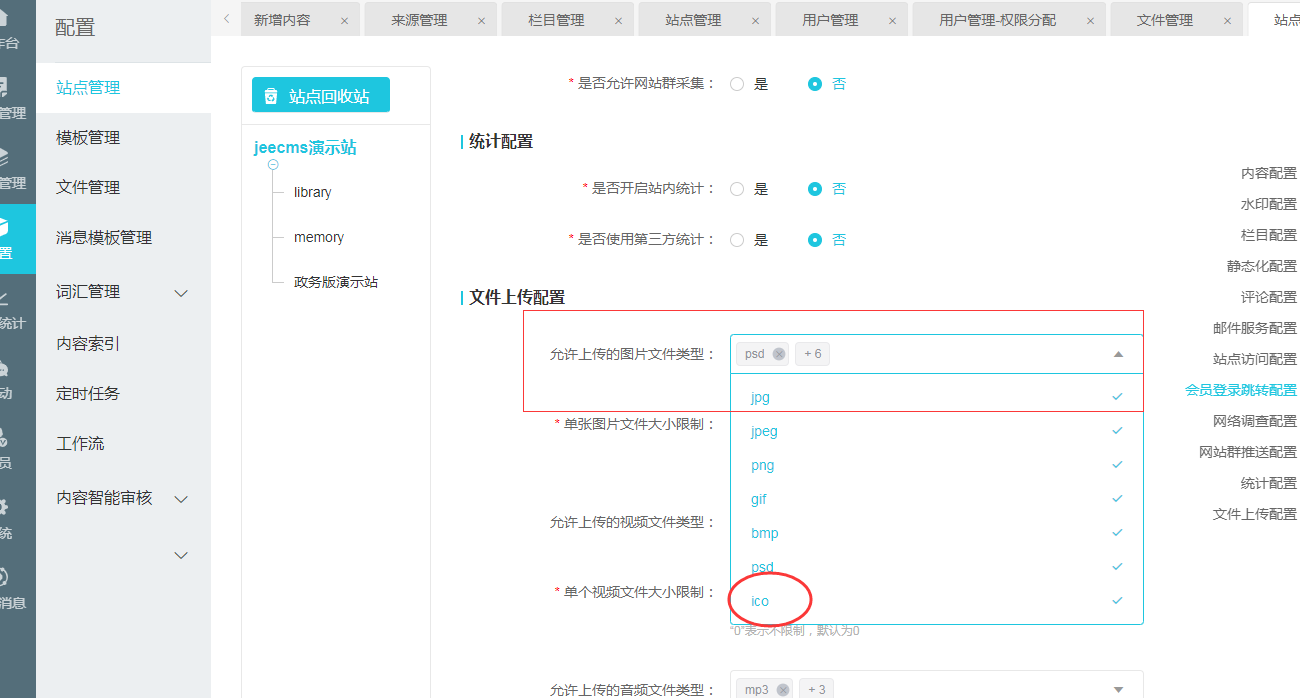Remove the psd tag with its x icon
Screen dimensions: 1300x698
point(779,354)
